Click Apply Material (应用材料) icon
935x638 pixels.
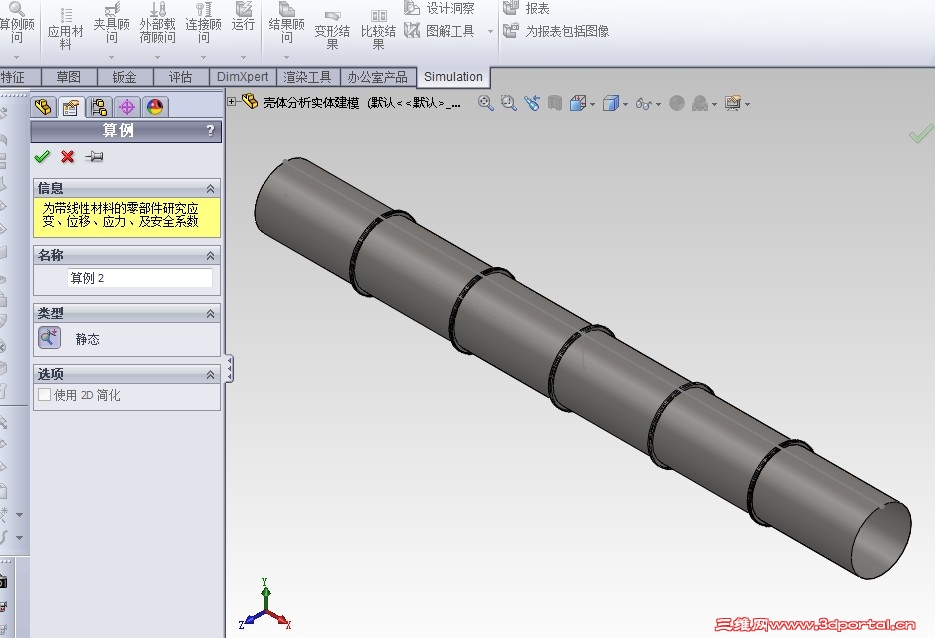[x=65, y=29]
